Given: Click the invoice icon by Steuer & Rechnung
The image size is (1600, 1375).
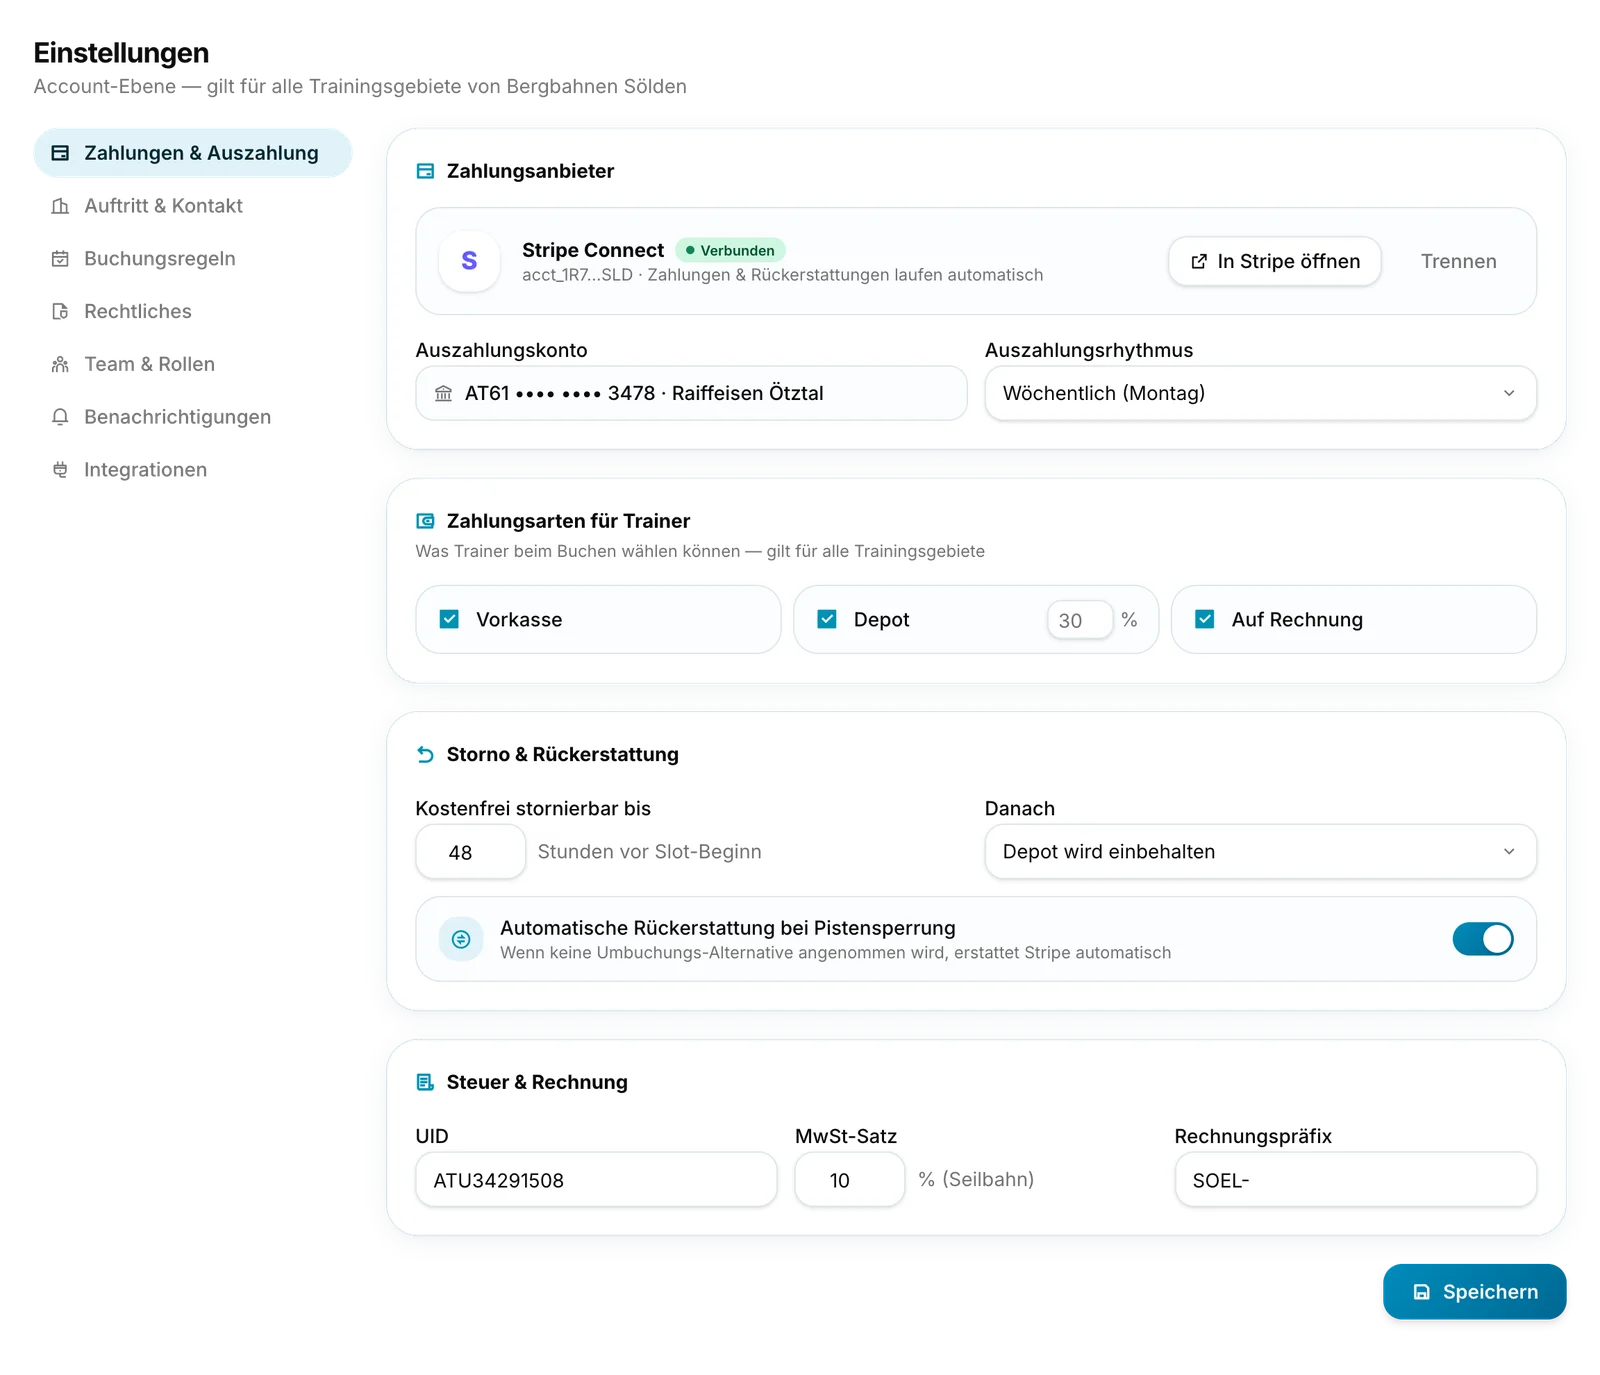Looking at the screenshot, I should [425, 1082].
